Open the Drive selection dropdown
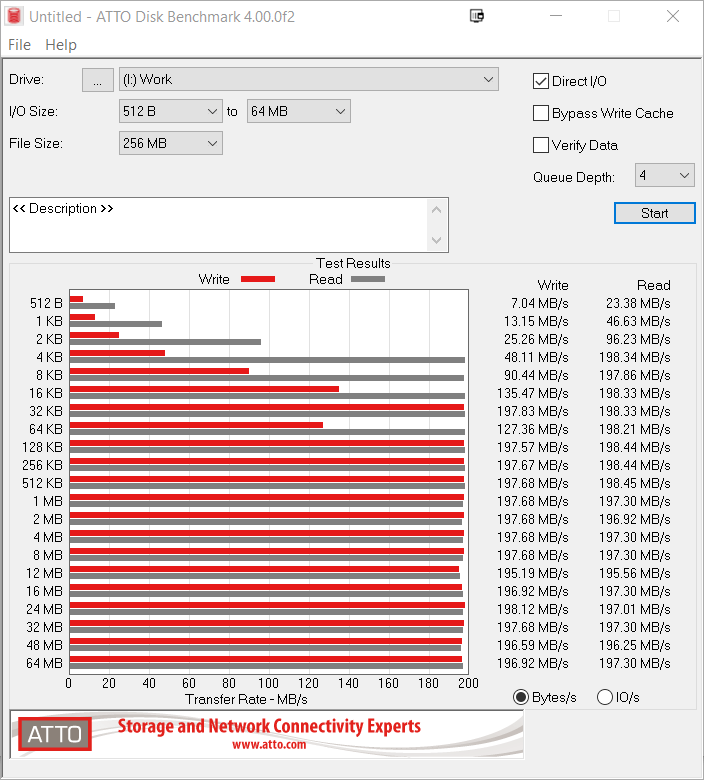Viewport: 704px width, 780px height. click(x=308, y=79)
